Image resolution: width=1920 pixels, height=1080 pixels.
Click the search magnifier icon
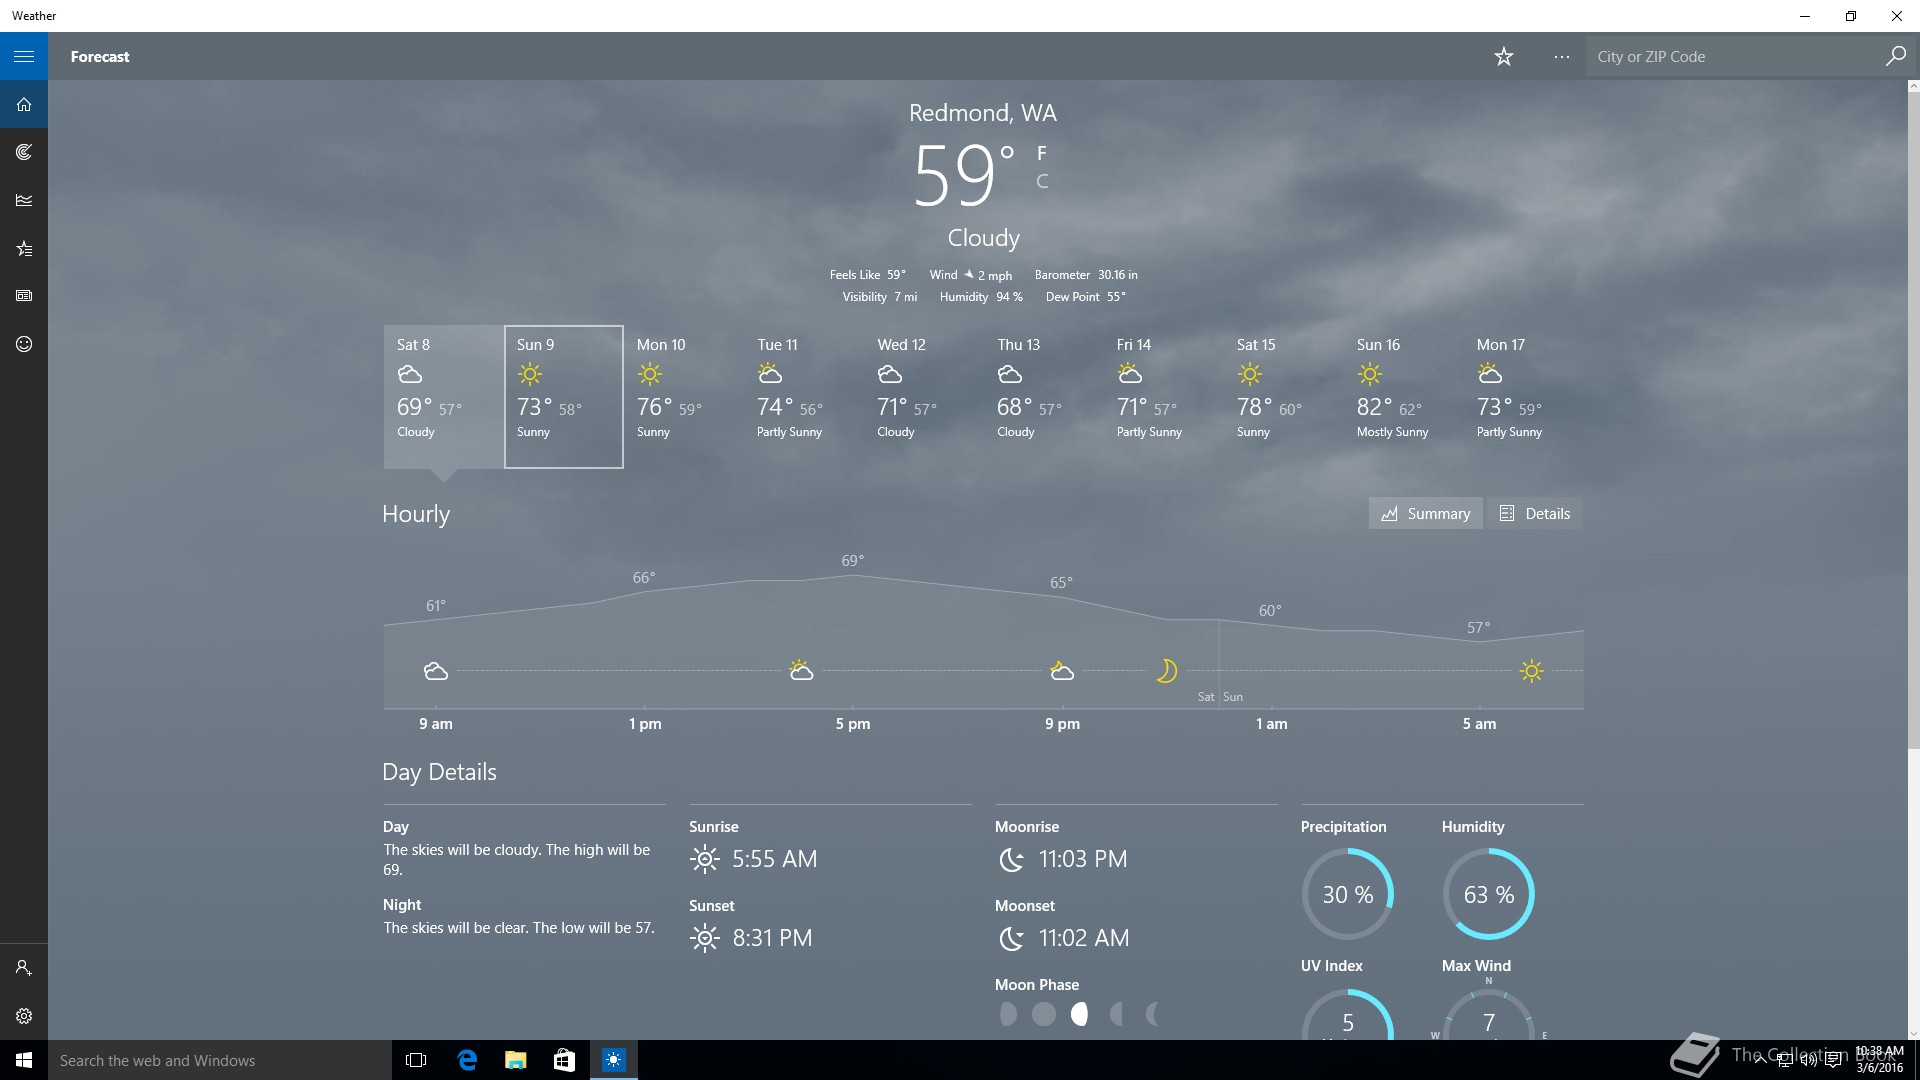(1895, 56)
